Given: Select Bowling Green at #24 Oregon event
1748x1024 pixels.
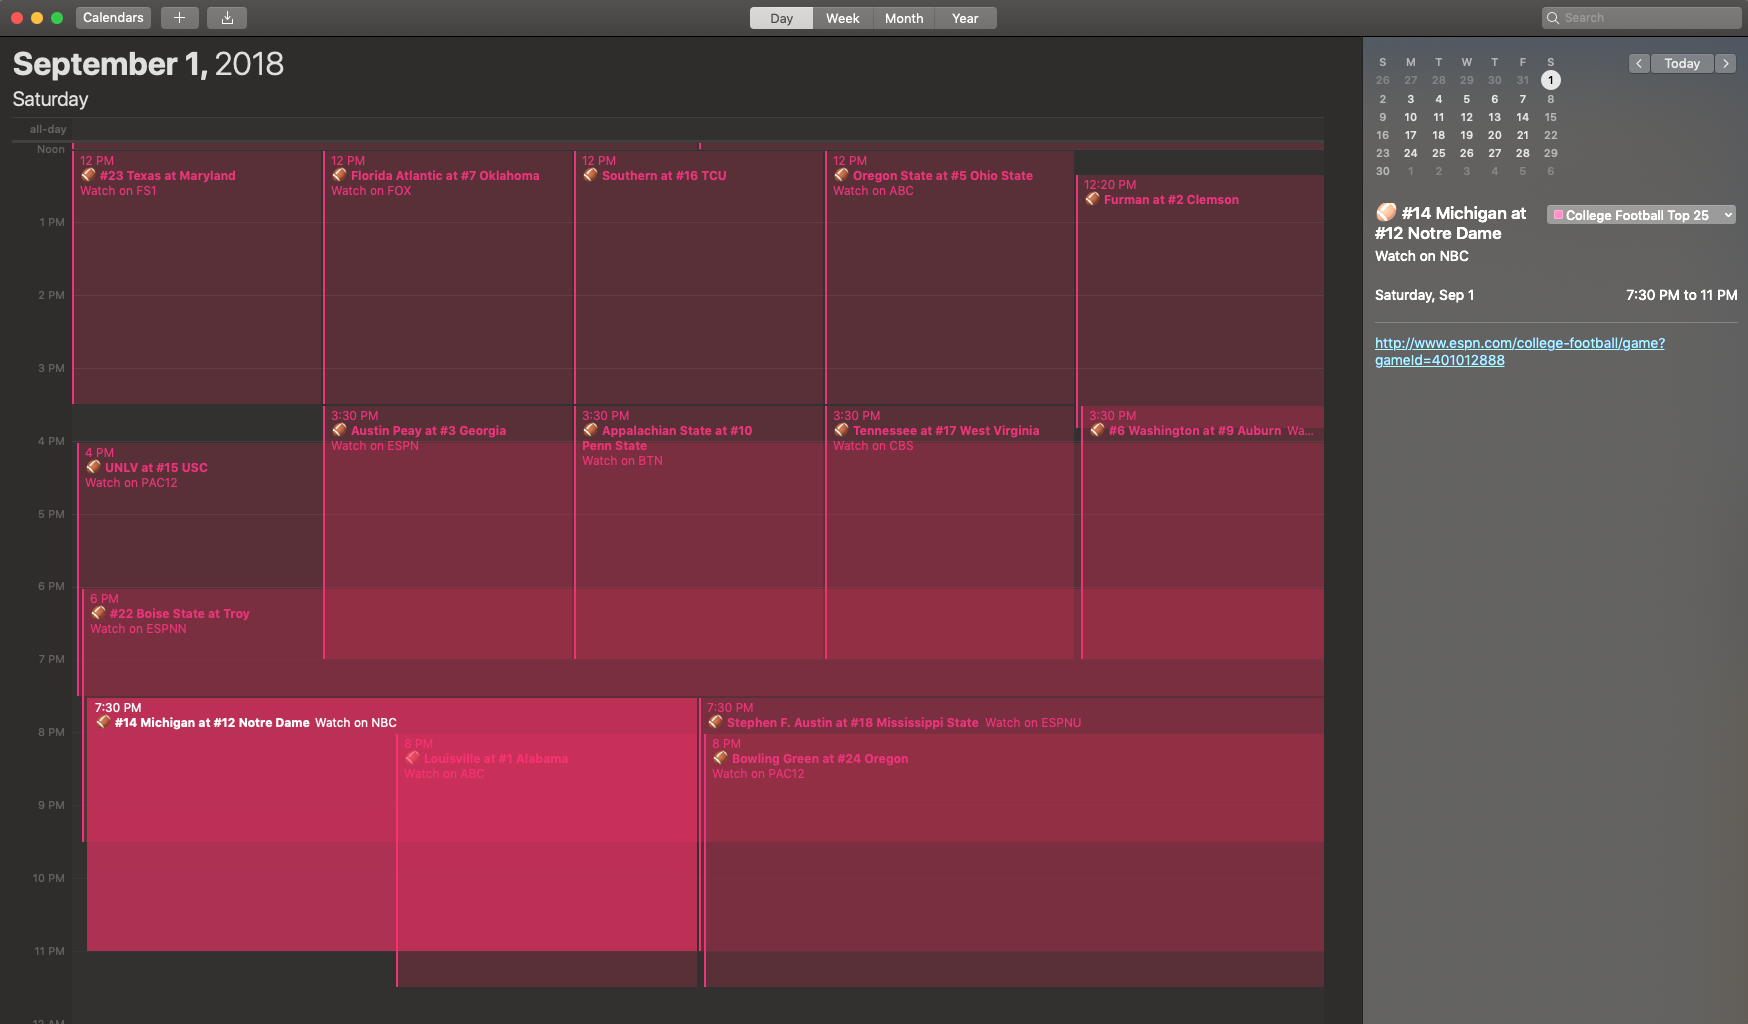Looking at the screenshot, I should coord(1014,860).
